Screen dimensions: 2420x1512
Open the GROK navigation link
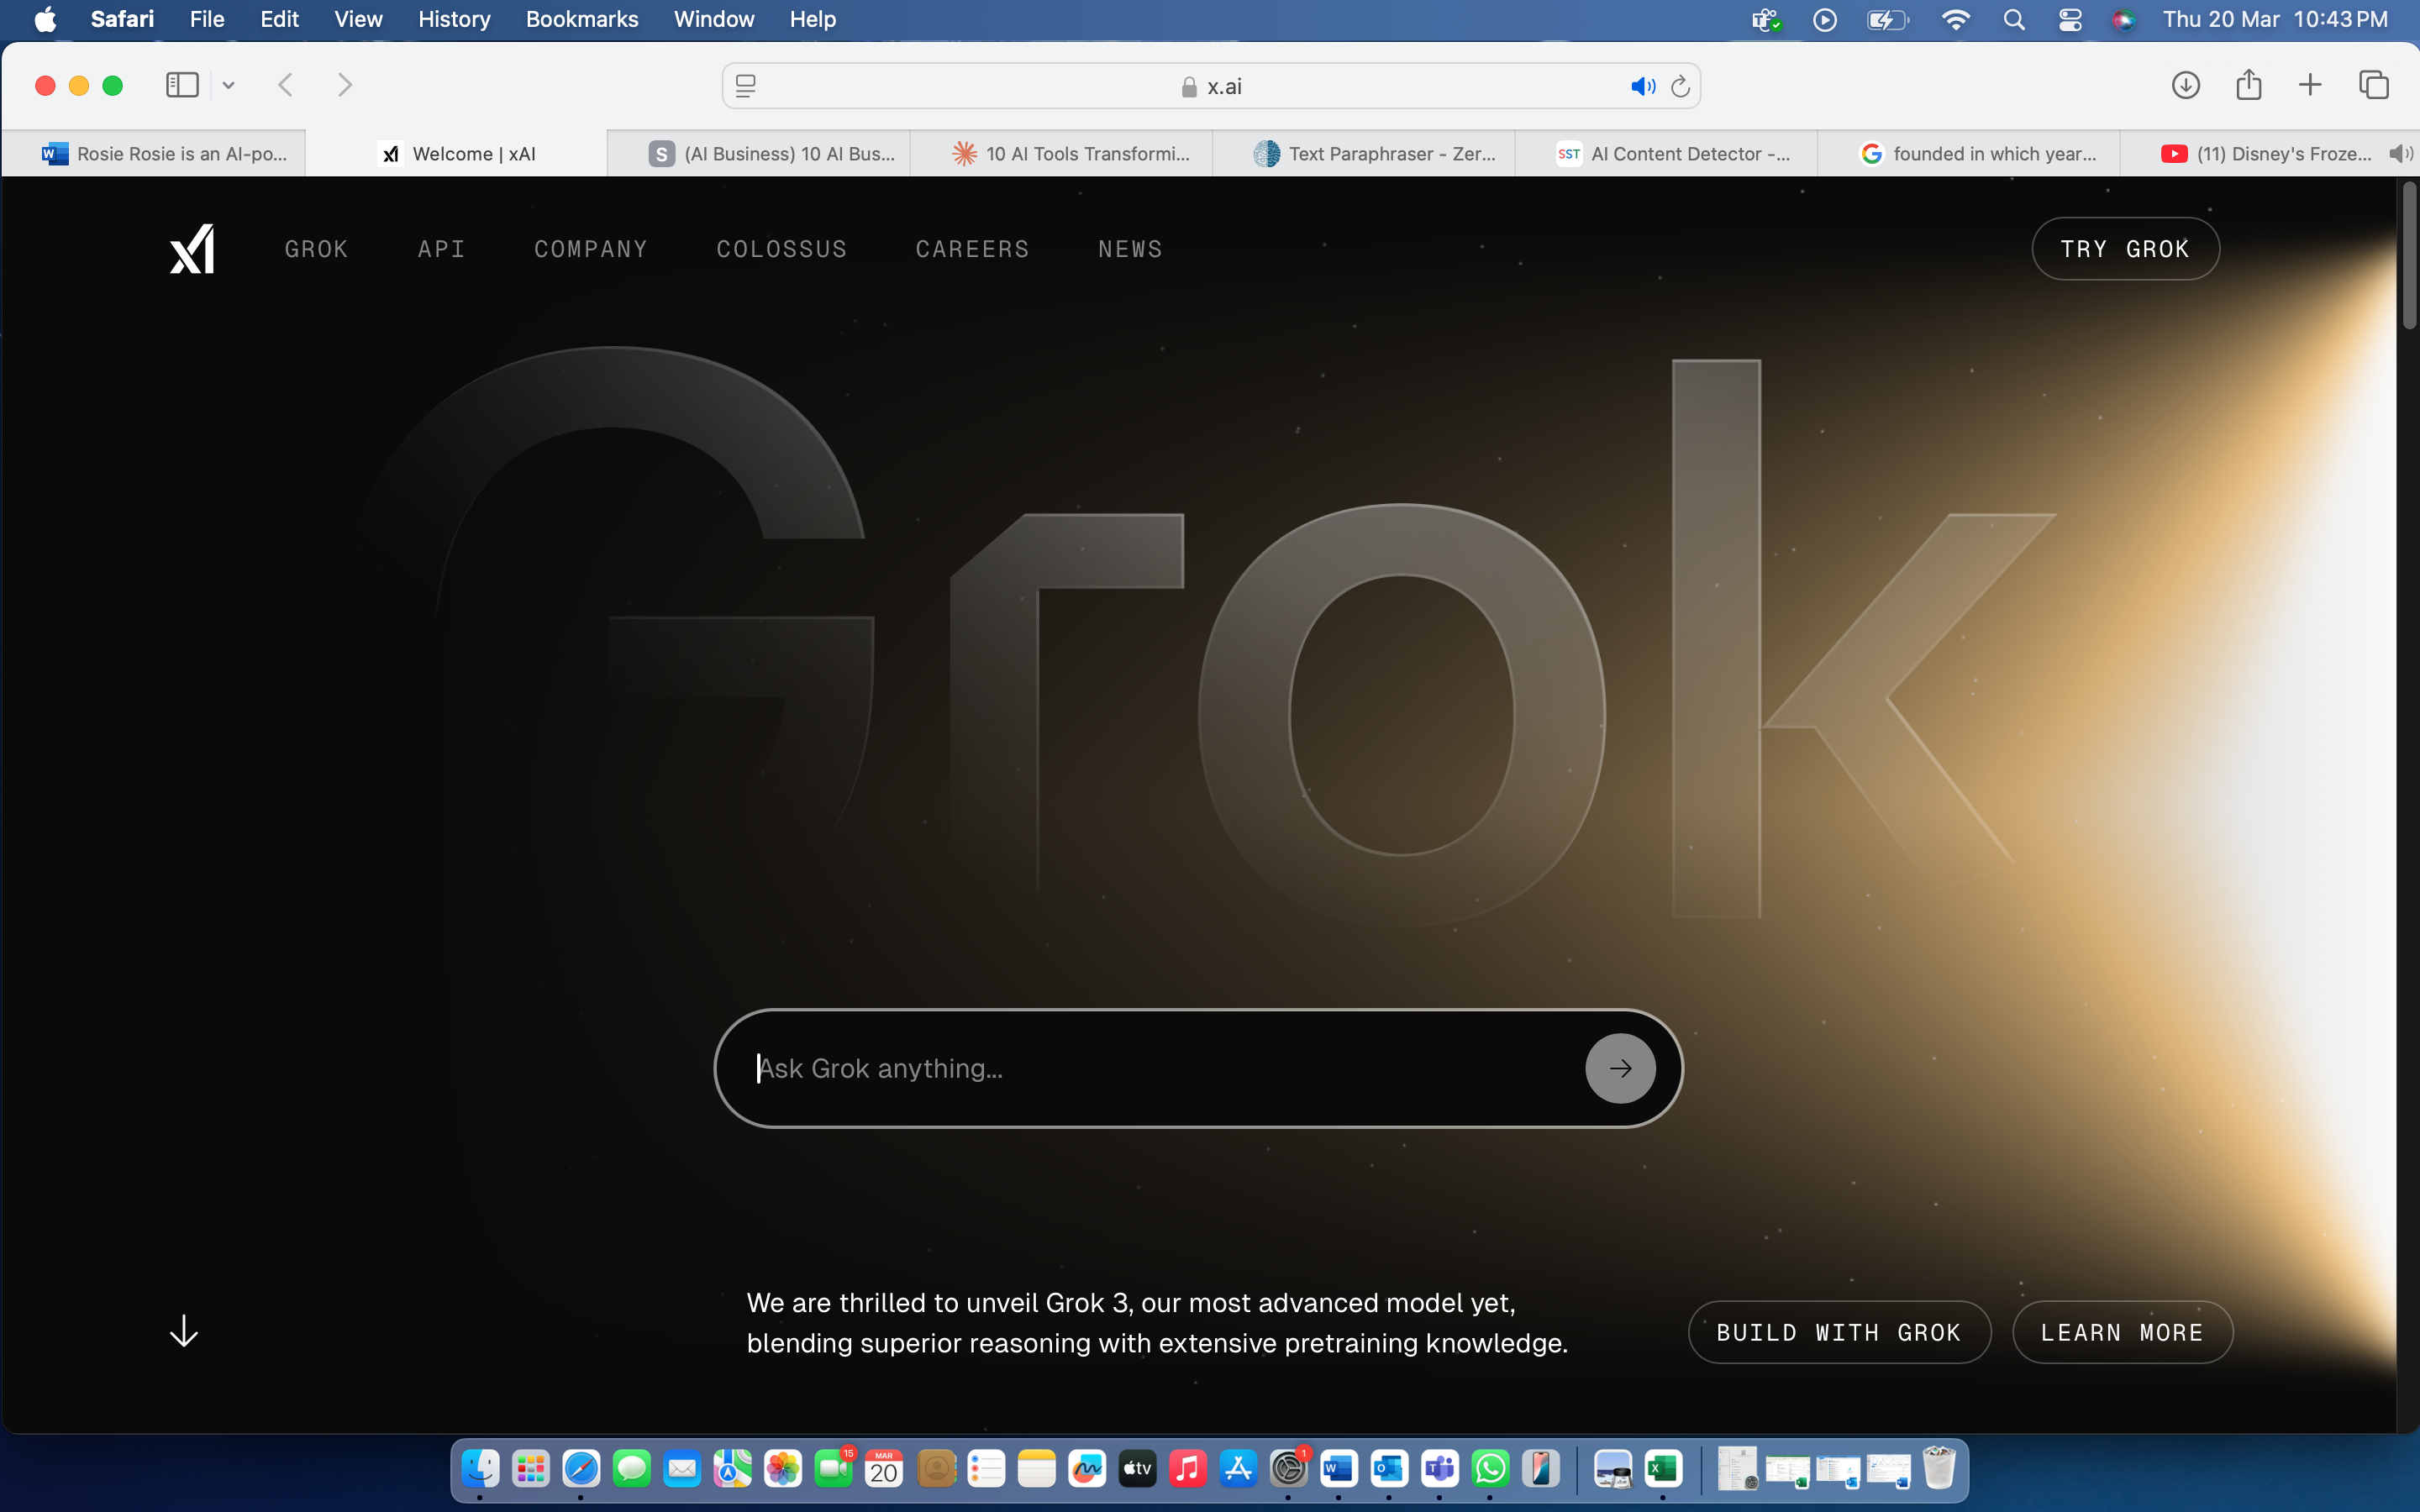coord(316,249)
